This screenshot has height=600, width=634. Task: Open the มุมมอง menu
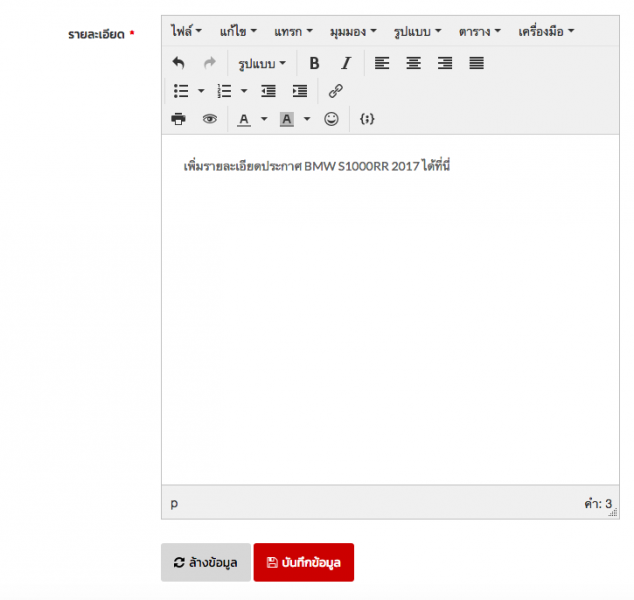[353, 31]
